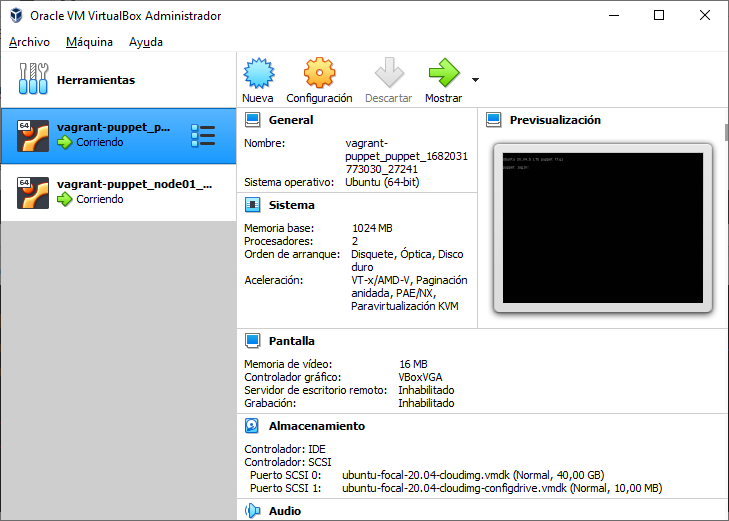Click the Controlador: IDE line
729x521 pixels.
click(285, 449)
